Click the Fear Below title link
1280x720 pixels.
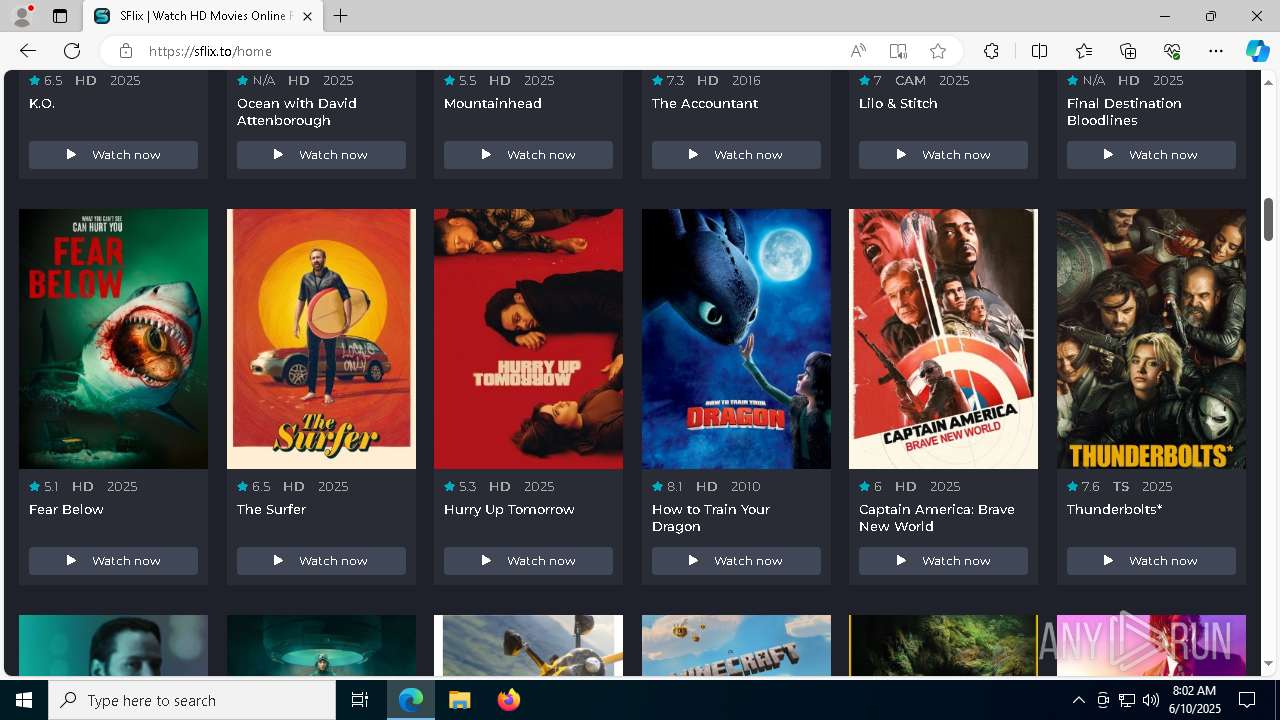[66, 509]
